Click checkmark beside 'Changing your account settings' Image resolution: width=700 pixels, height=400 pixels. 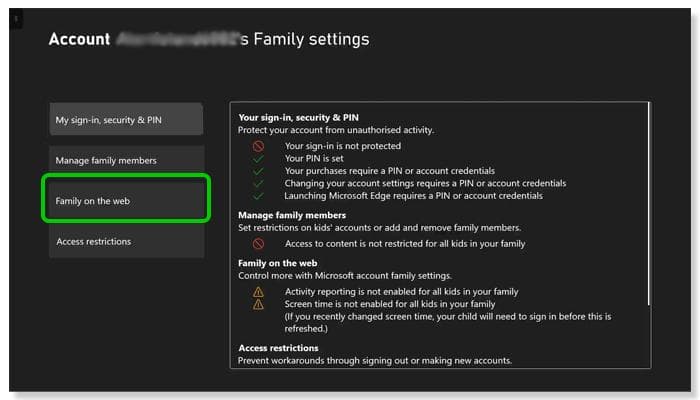click(x=258, y=183)
